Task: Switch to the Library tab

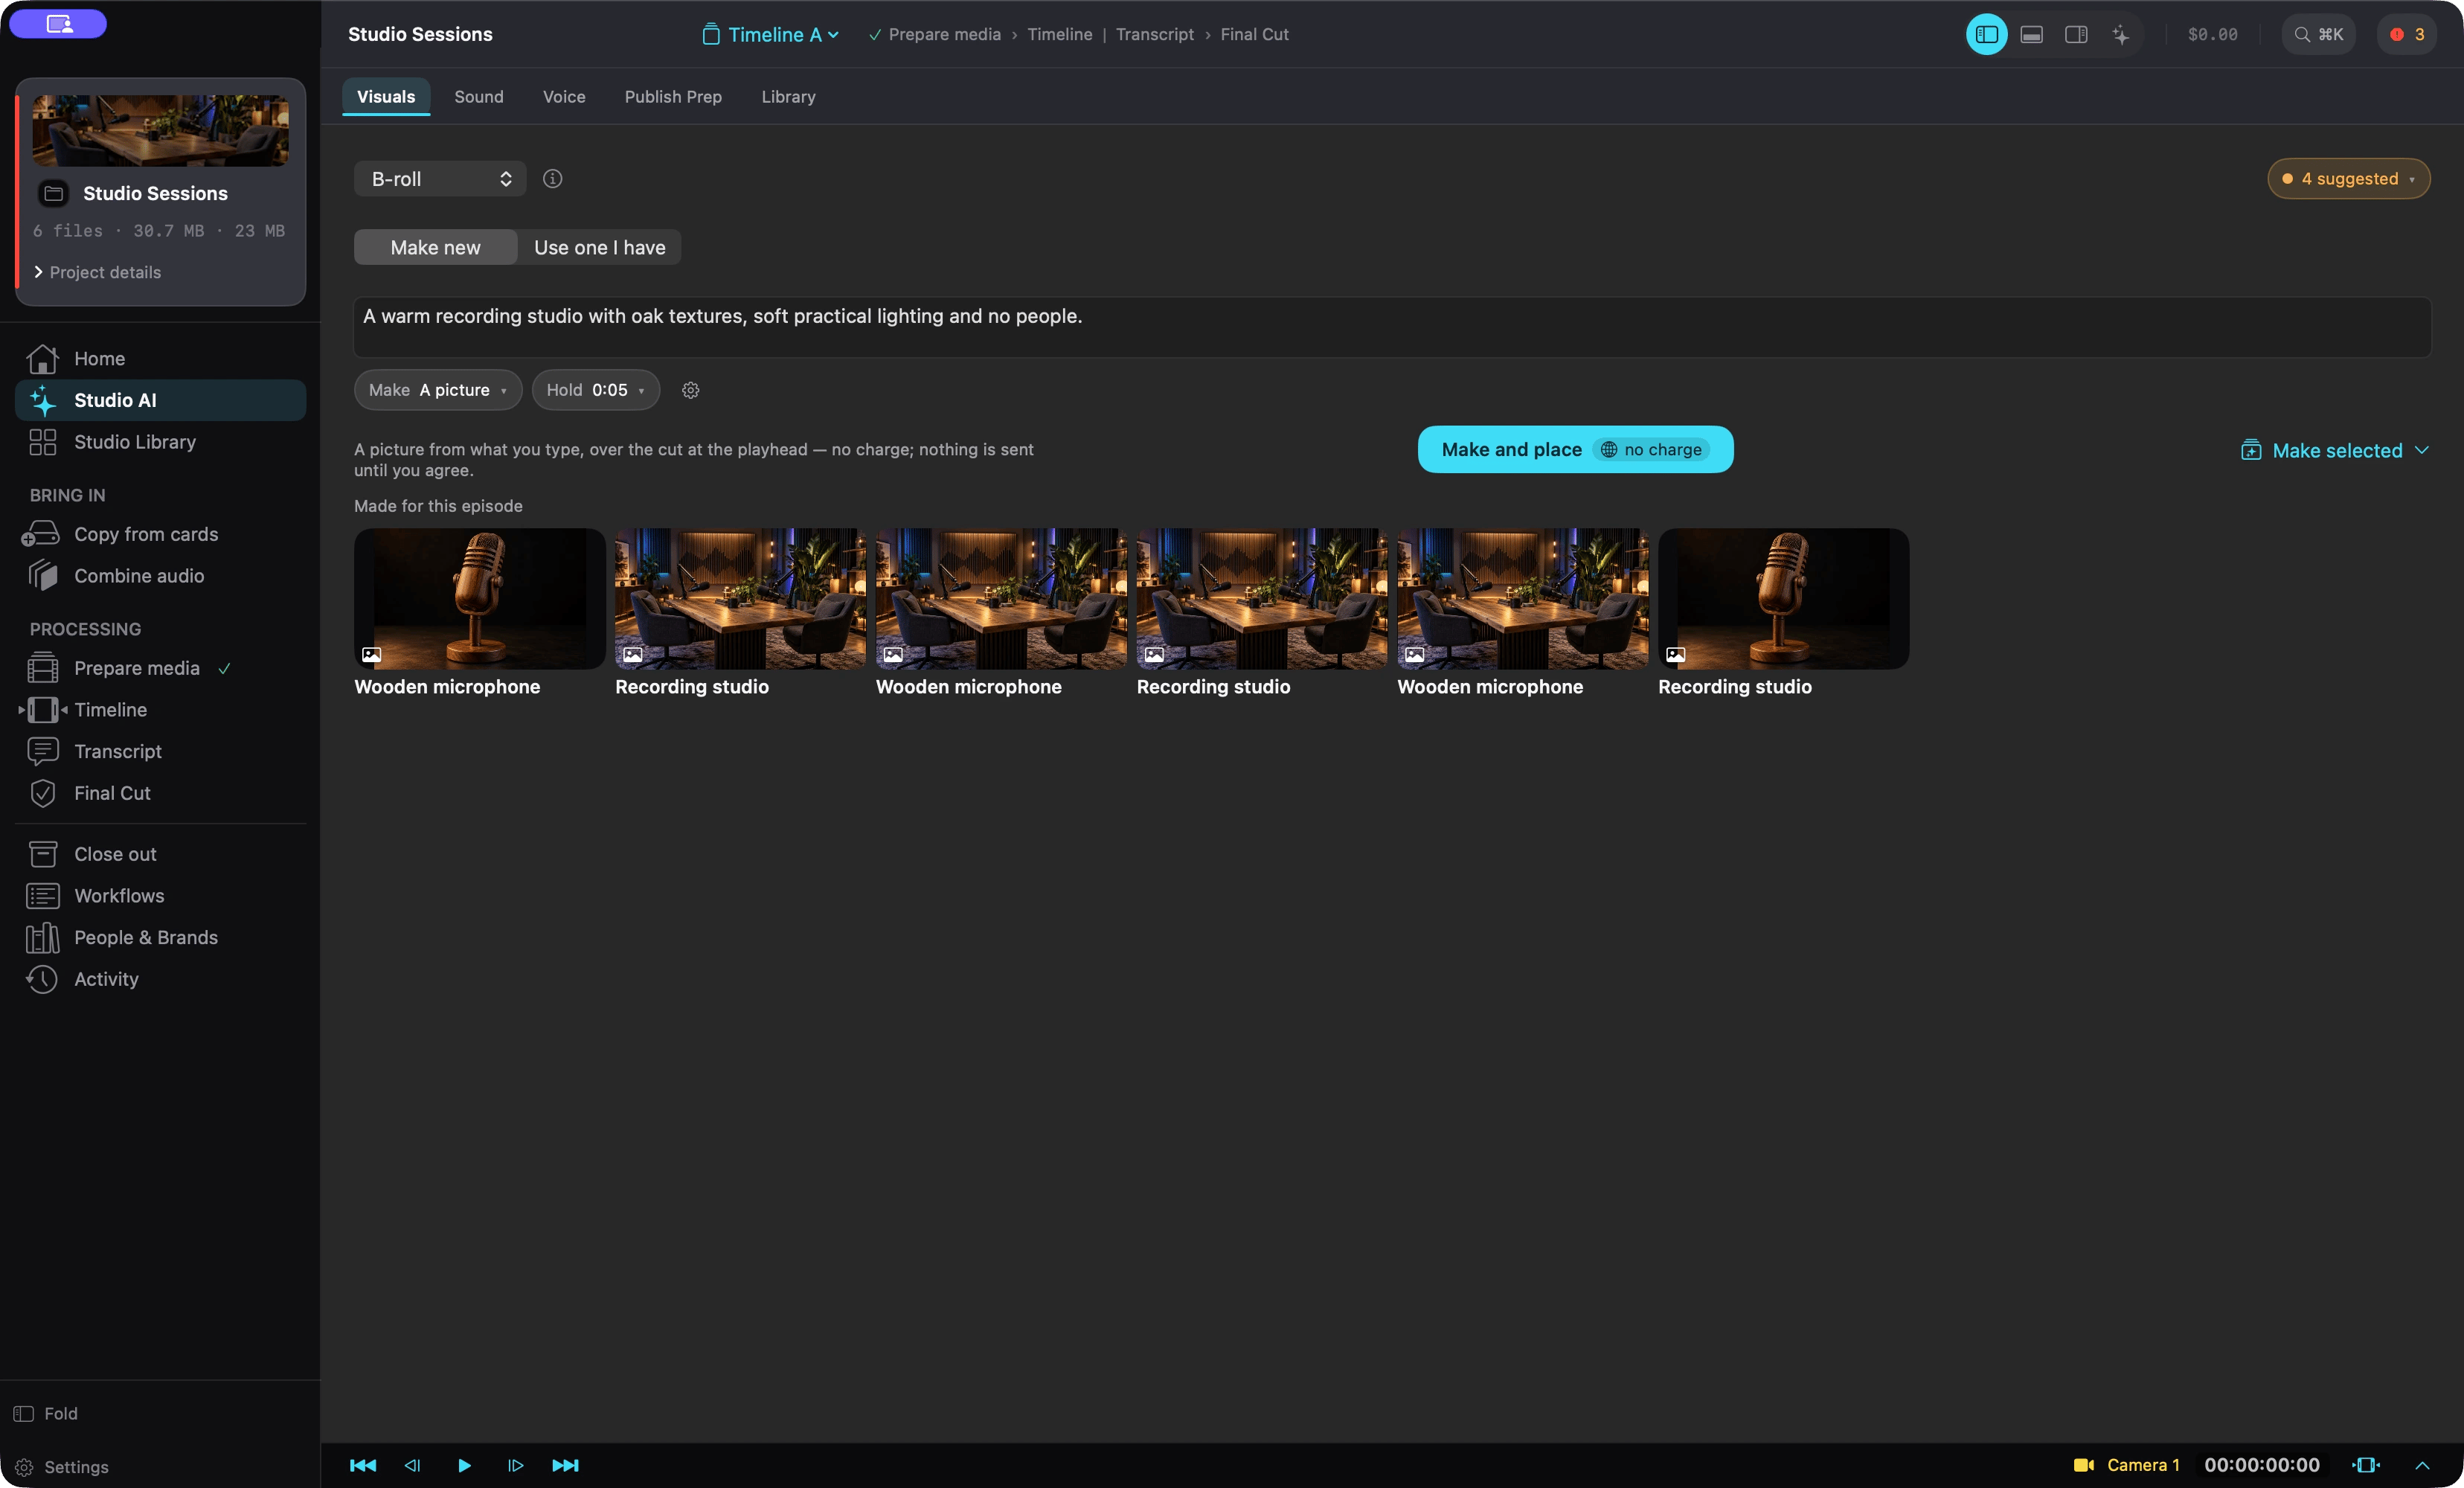Action: point(788,97)
